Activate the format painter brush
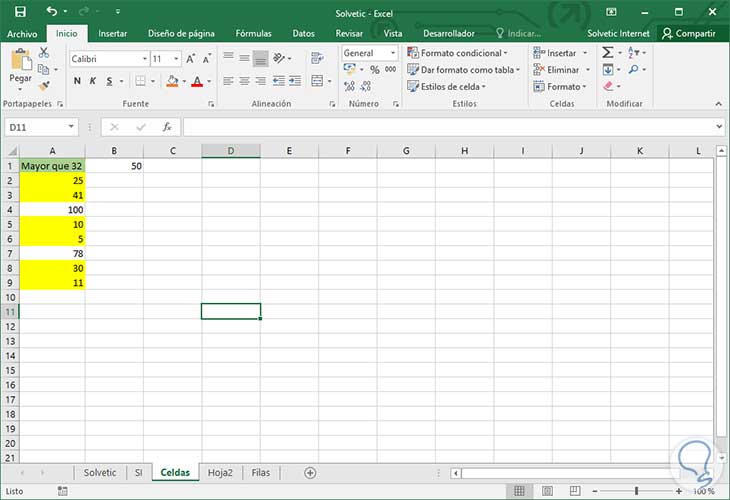 [x=44, y=86]
